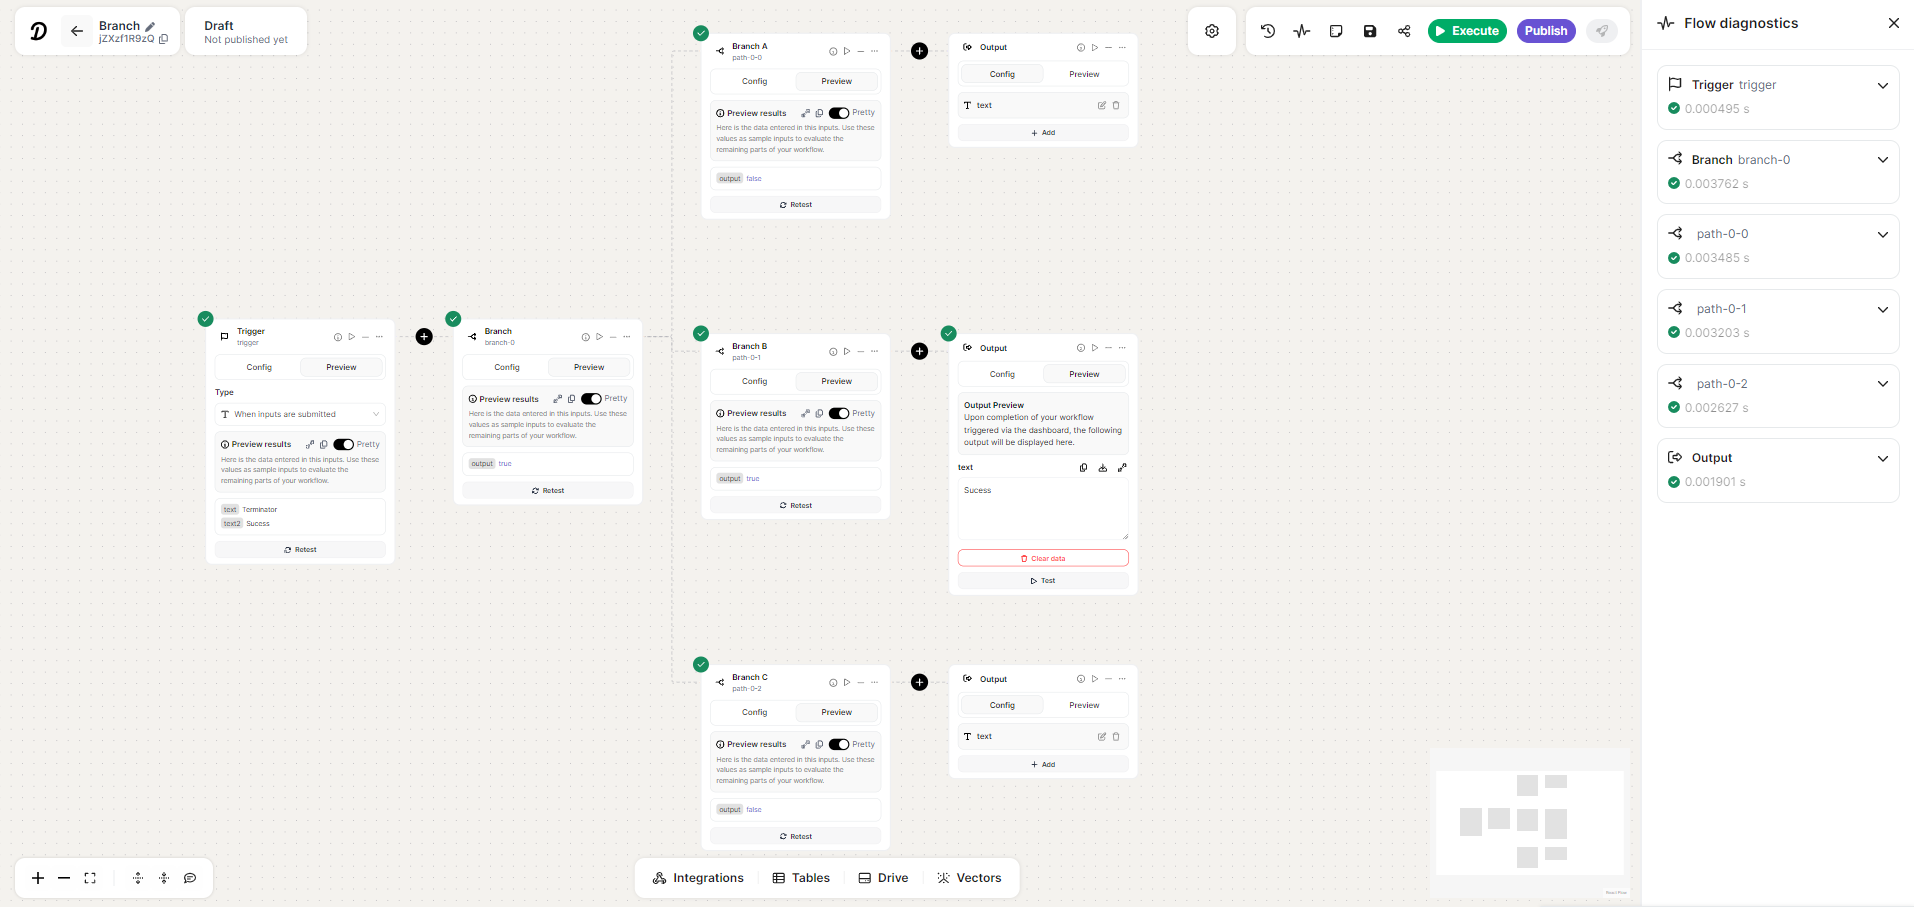1914x907 pixels.
Task: Expand the Trigger diagnostics entry
Action: (1882, 85)
